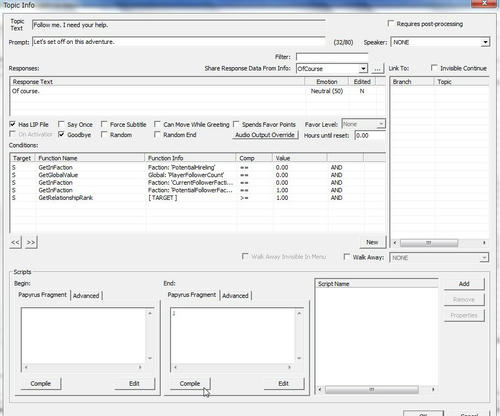Click left arrow of Link To scrollbar

pos(395,243)
